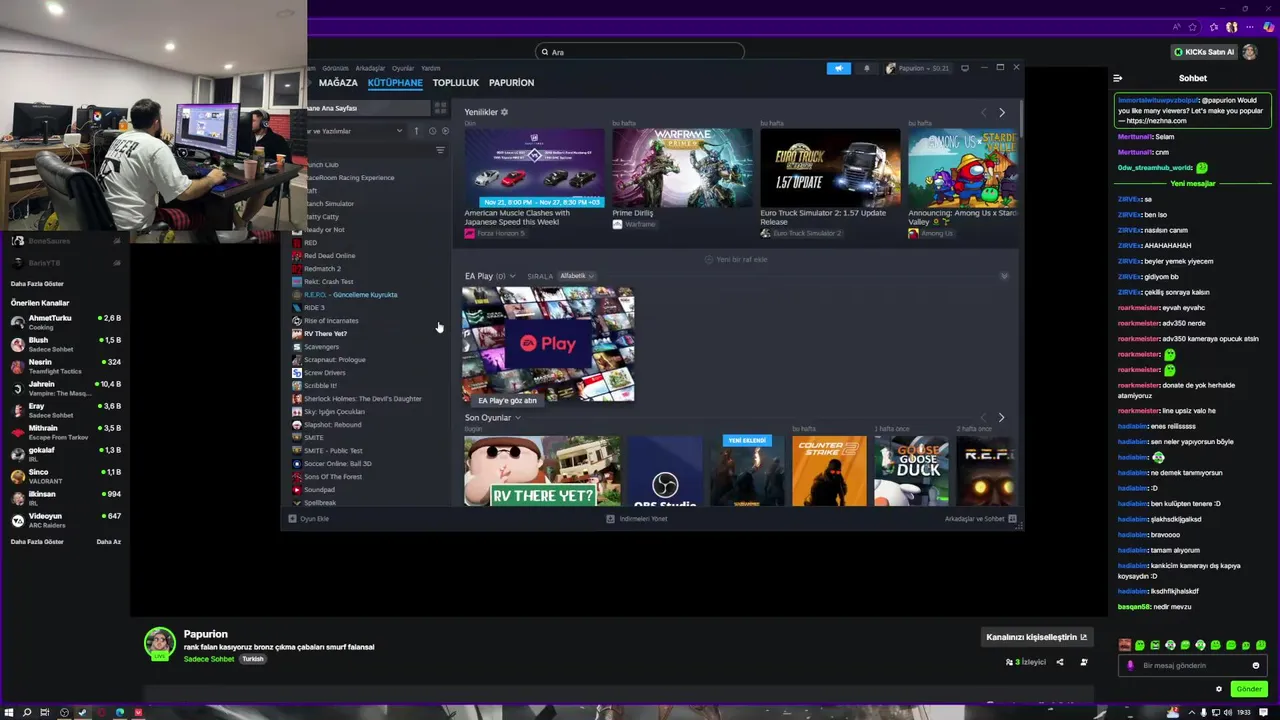Viewport: 1280px width, 720px height.
Task: Open emoji picker in chat message box
Action: [1256, 665]
